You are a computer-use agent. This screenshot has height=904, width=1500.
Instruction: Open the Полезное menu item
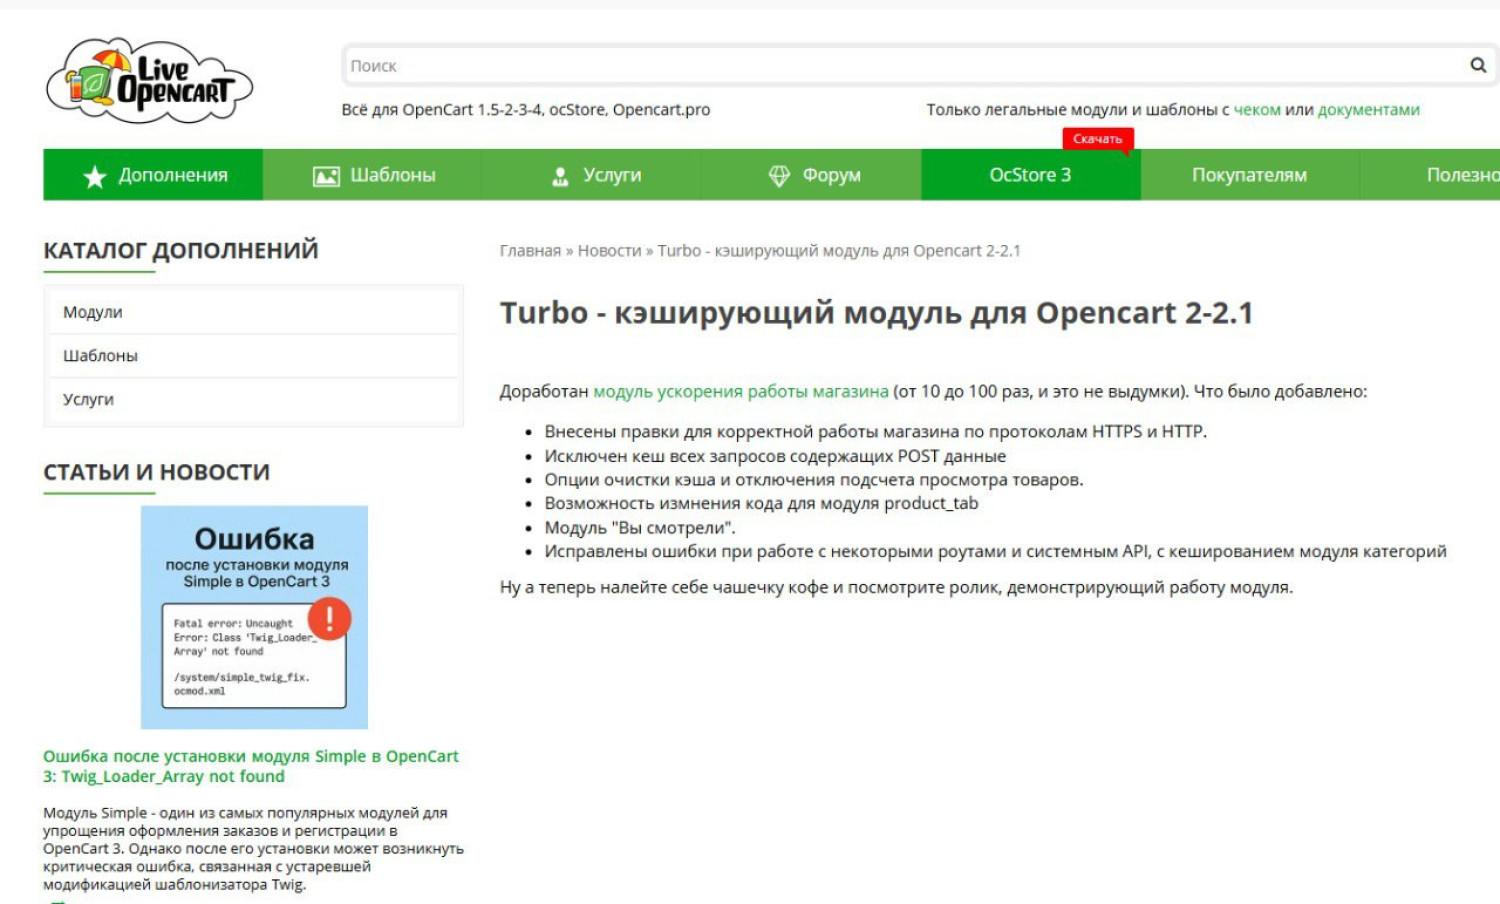tap(1460, 175)
